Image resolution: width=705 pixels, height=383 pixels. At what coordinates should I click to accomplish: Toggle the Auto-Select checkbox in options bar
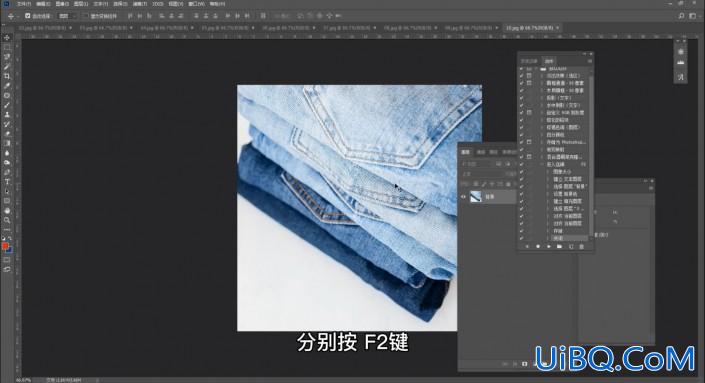pyautogui.click(x=27, y=16)
